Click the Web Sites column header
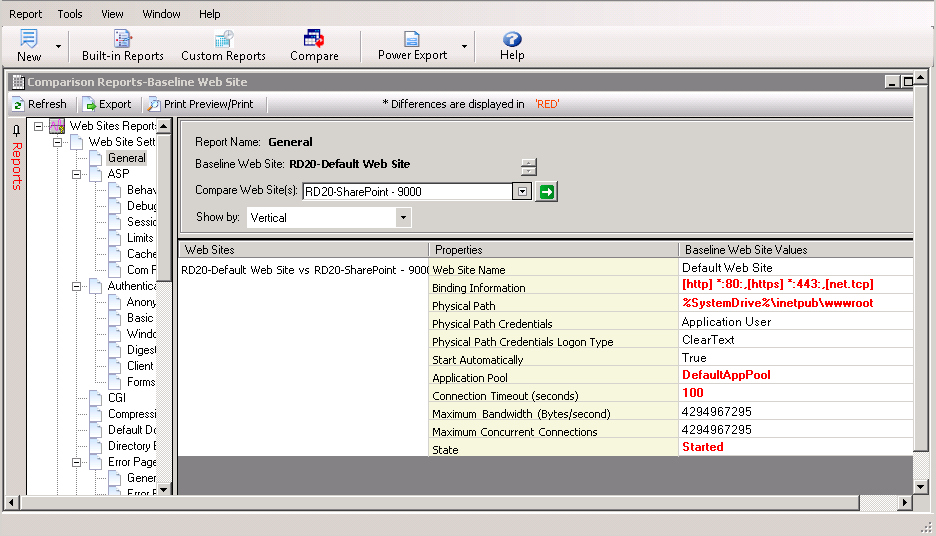Image resolution: width=936 pixels, height=536 pixels. [x=303, y=249]
